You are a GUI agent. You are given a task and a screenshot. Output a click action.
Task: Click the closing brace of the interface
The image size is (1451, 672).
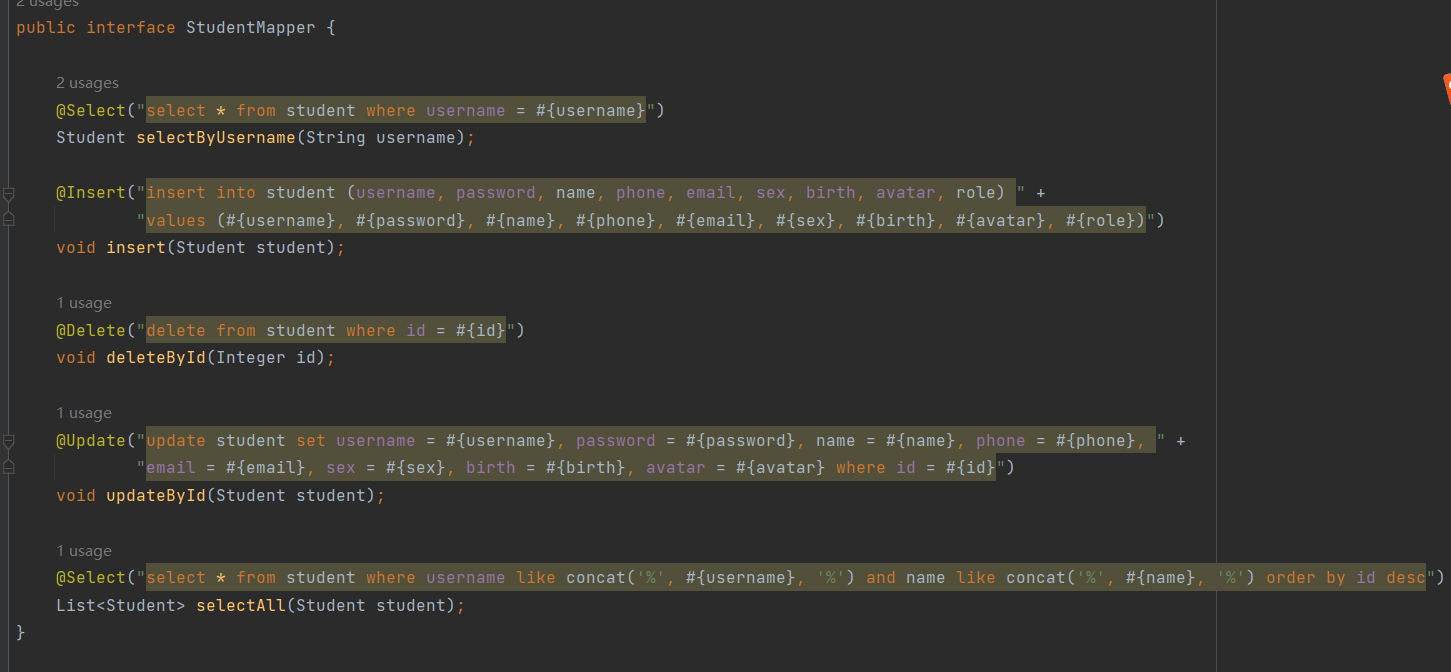pos(21,633)
